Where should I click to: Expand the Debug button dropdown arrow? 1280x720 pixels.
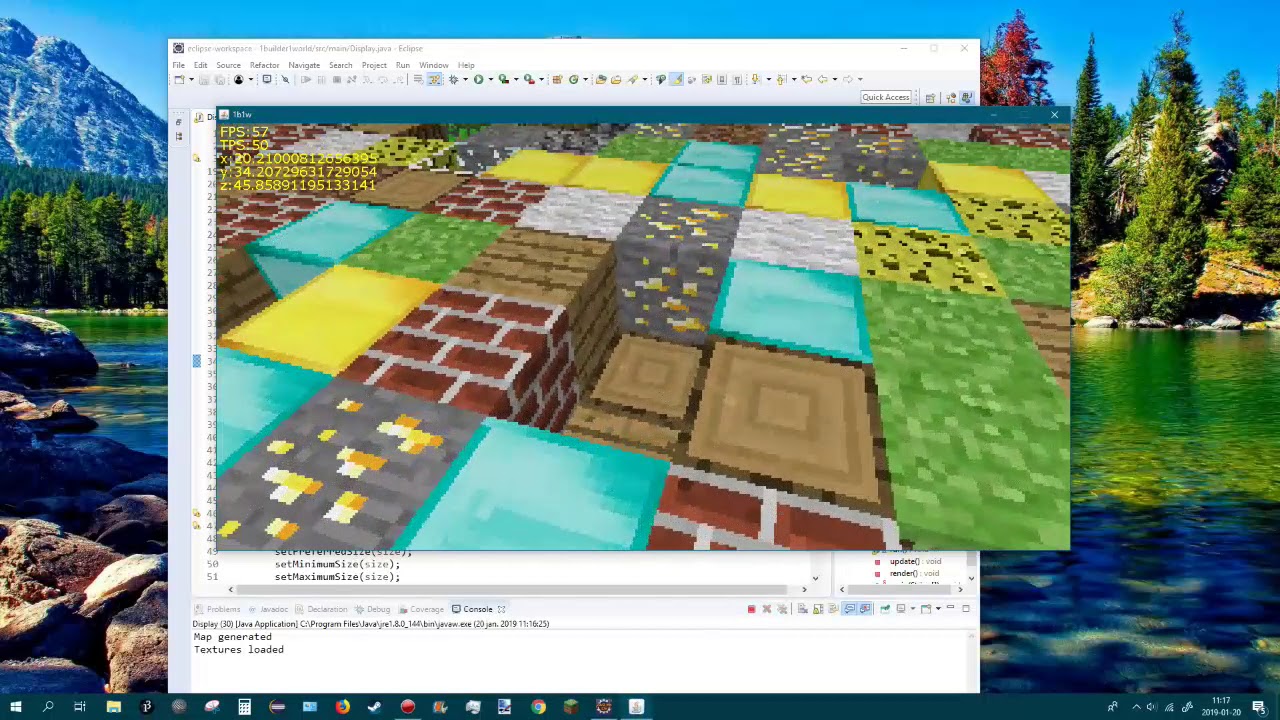(x=465, y=79)
